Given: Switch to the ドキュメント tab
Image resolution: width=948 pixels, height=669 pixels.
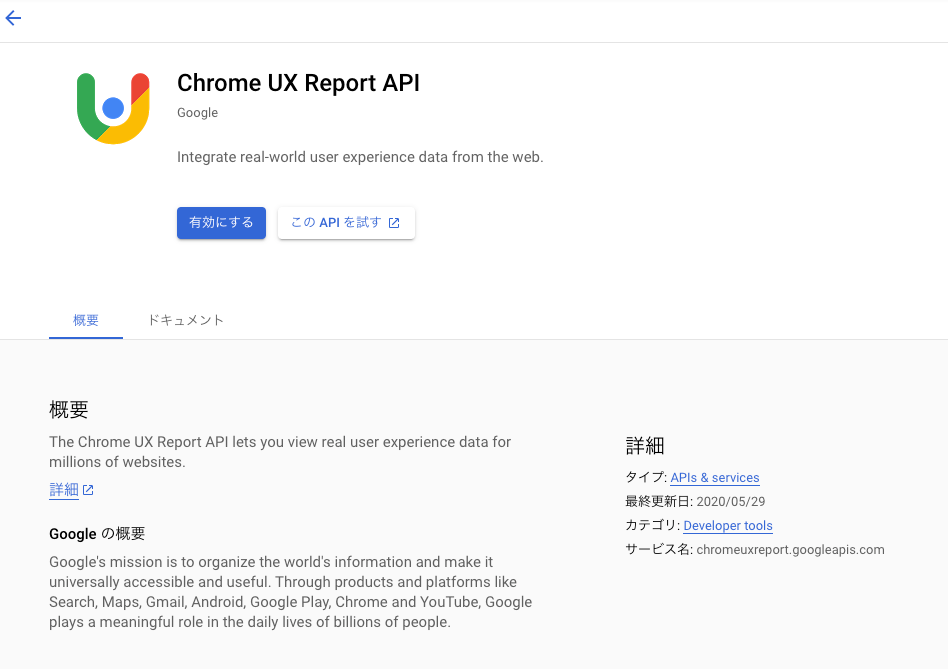Looking at the screenshot, I should [x=186, y=320].
